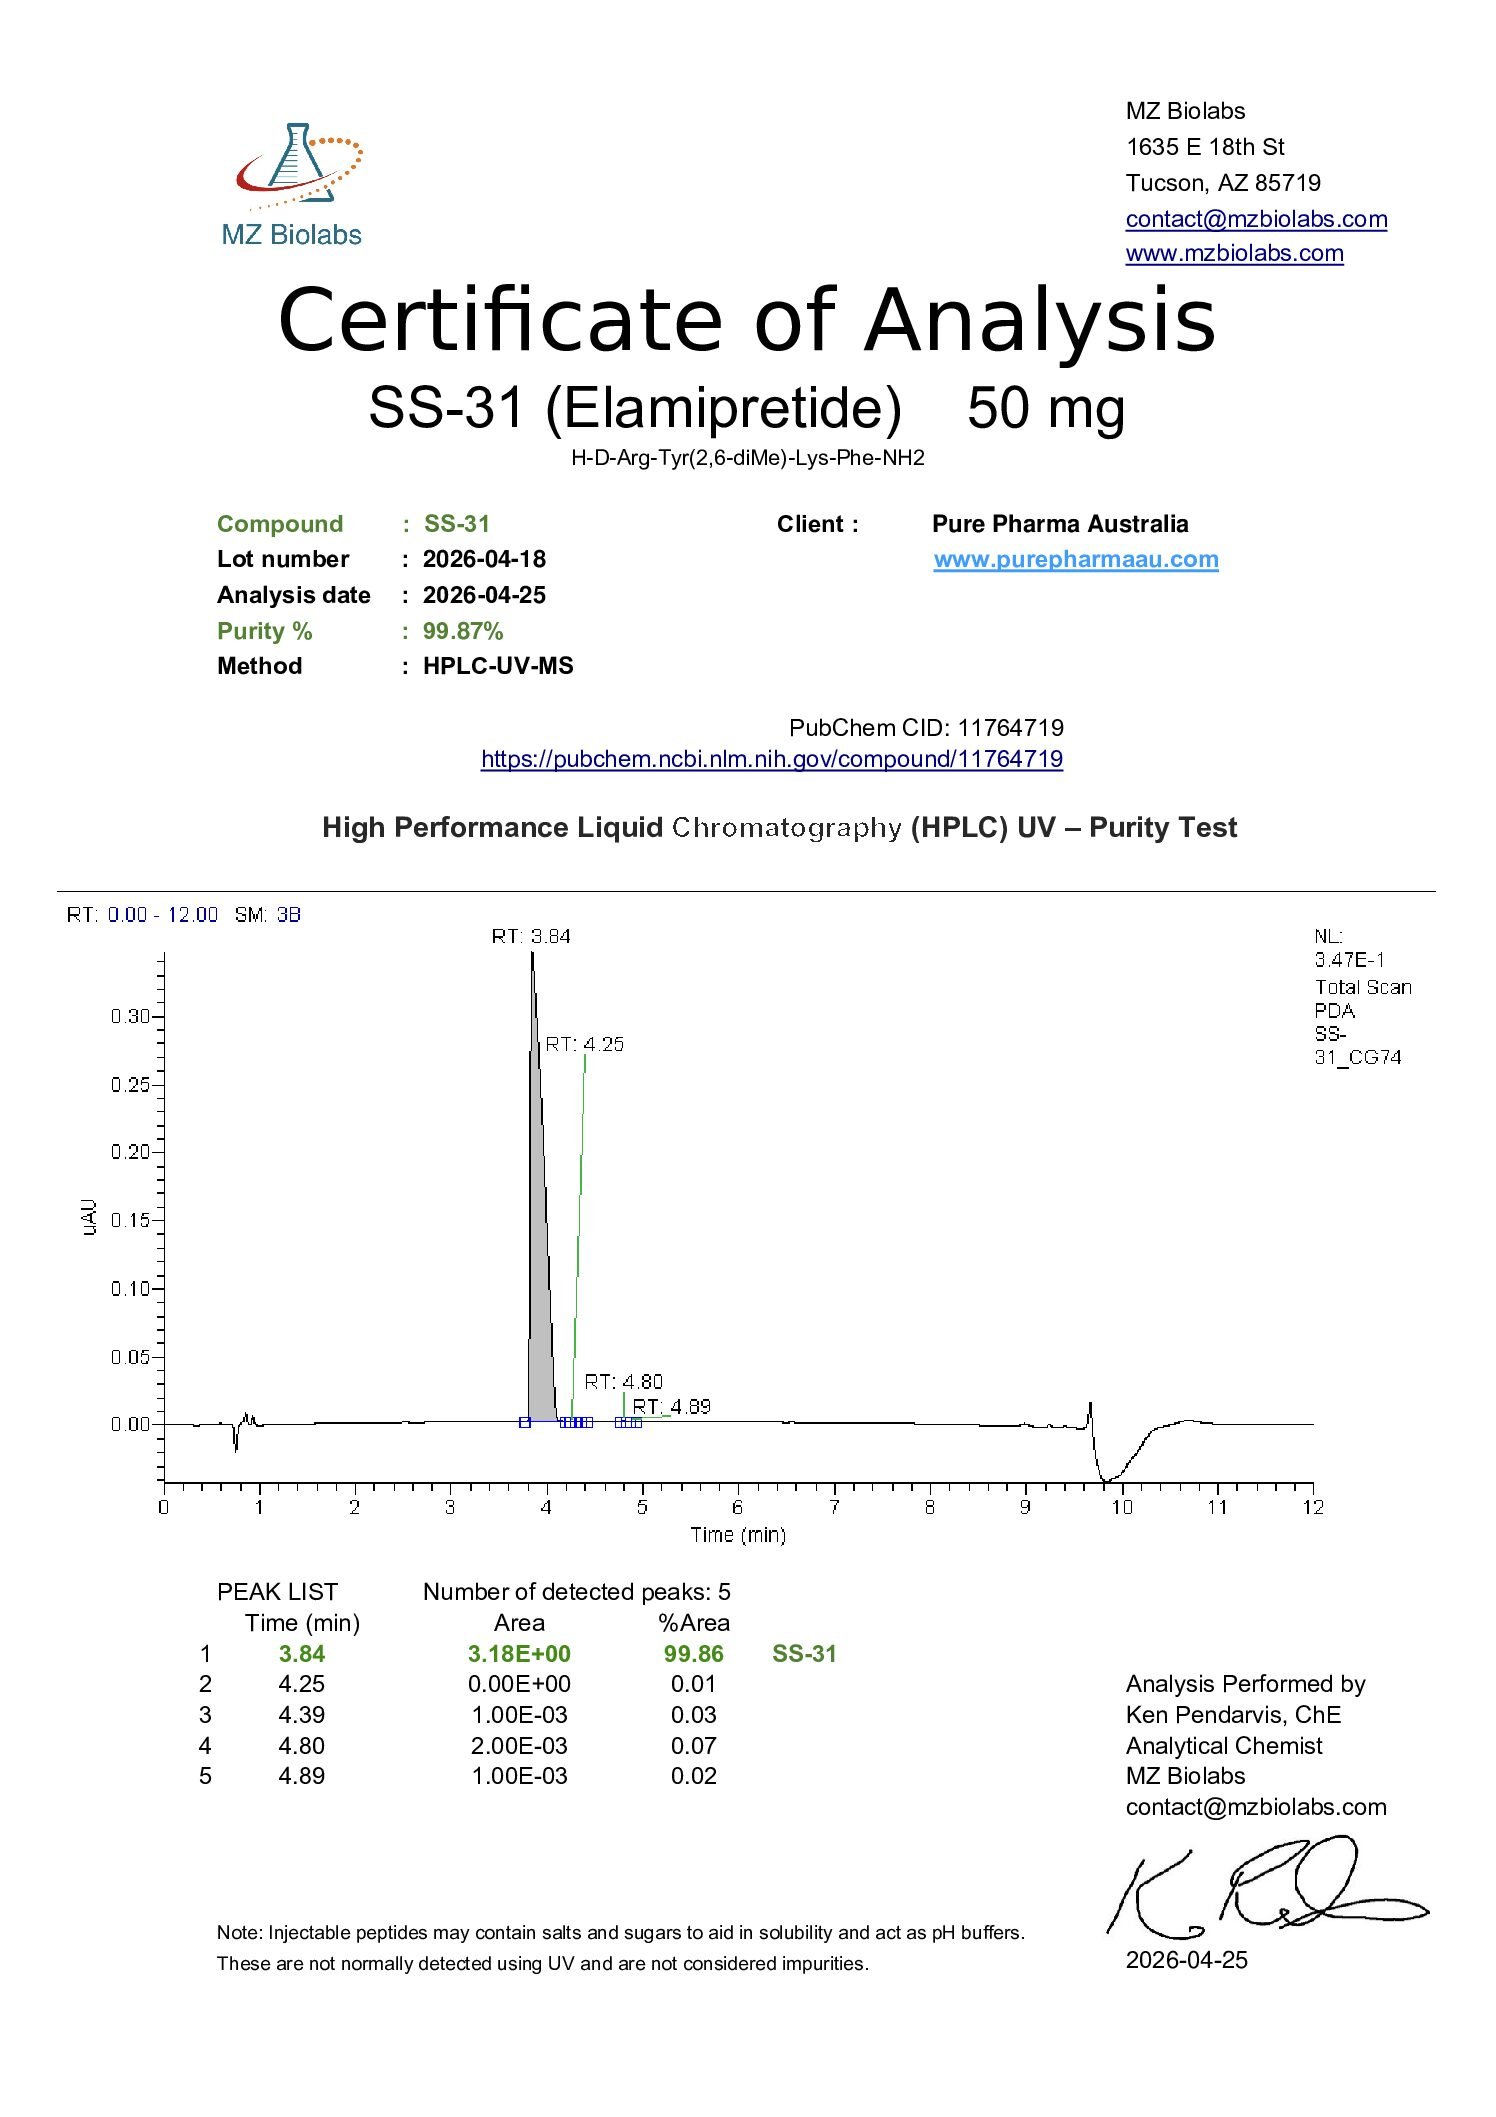The width and height of the screenshot is (1496, 2117).
Task: Select the "PEAK LIST" heading
Action: coord(277,1592)
